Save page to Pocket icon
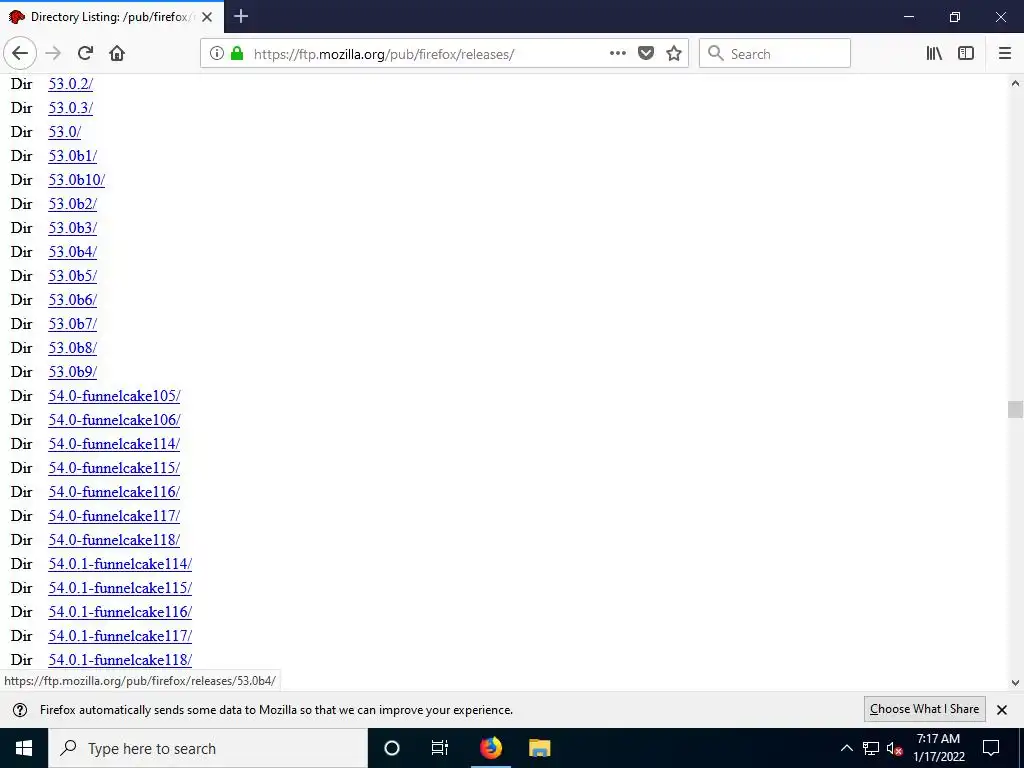Screen dimensions: 1024x768 click(x=646, y=54)
